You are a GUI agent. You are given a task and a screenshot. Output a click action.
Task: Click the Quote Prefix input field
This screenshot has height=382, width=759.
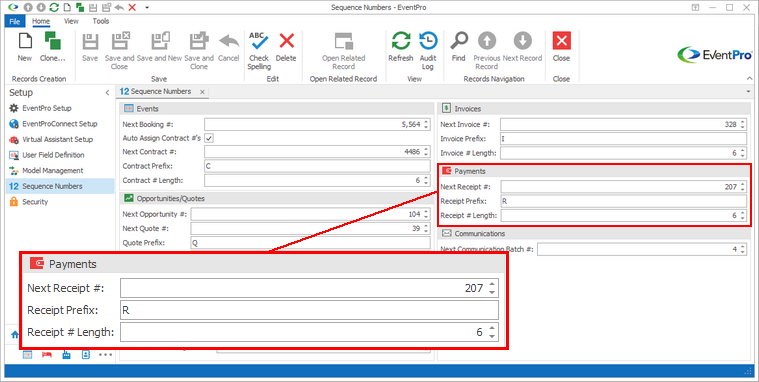coord(310,243)
